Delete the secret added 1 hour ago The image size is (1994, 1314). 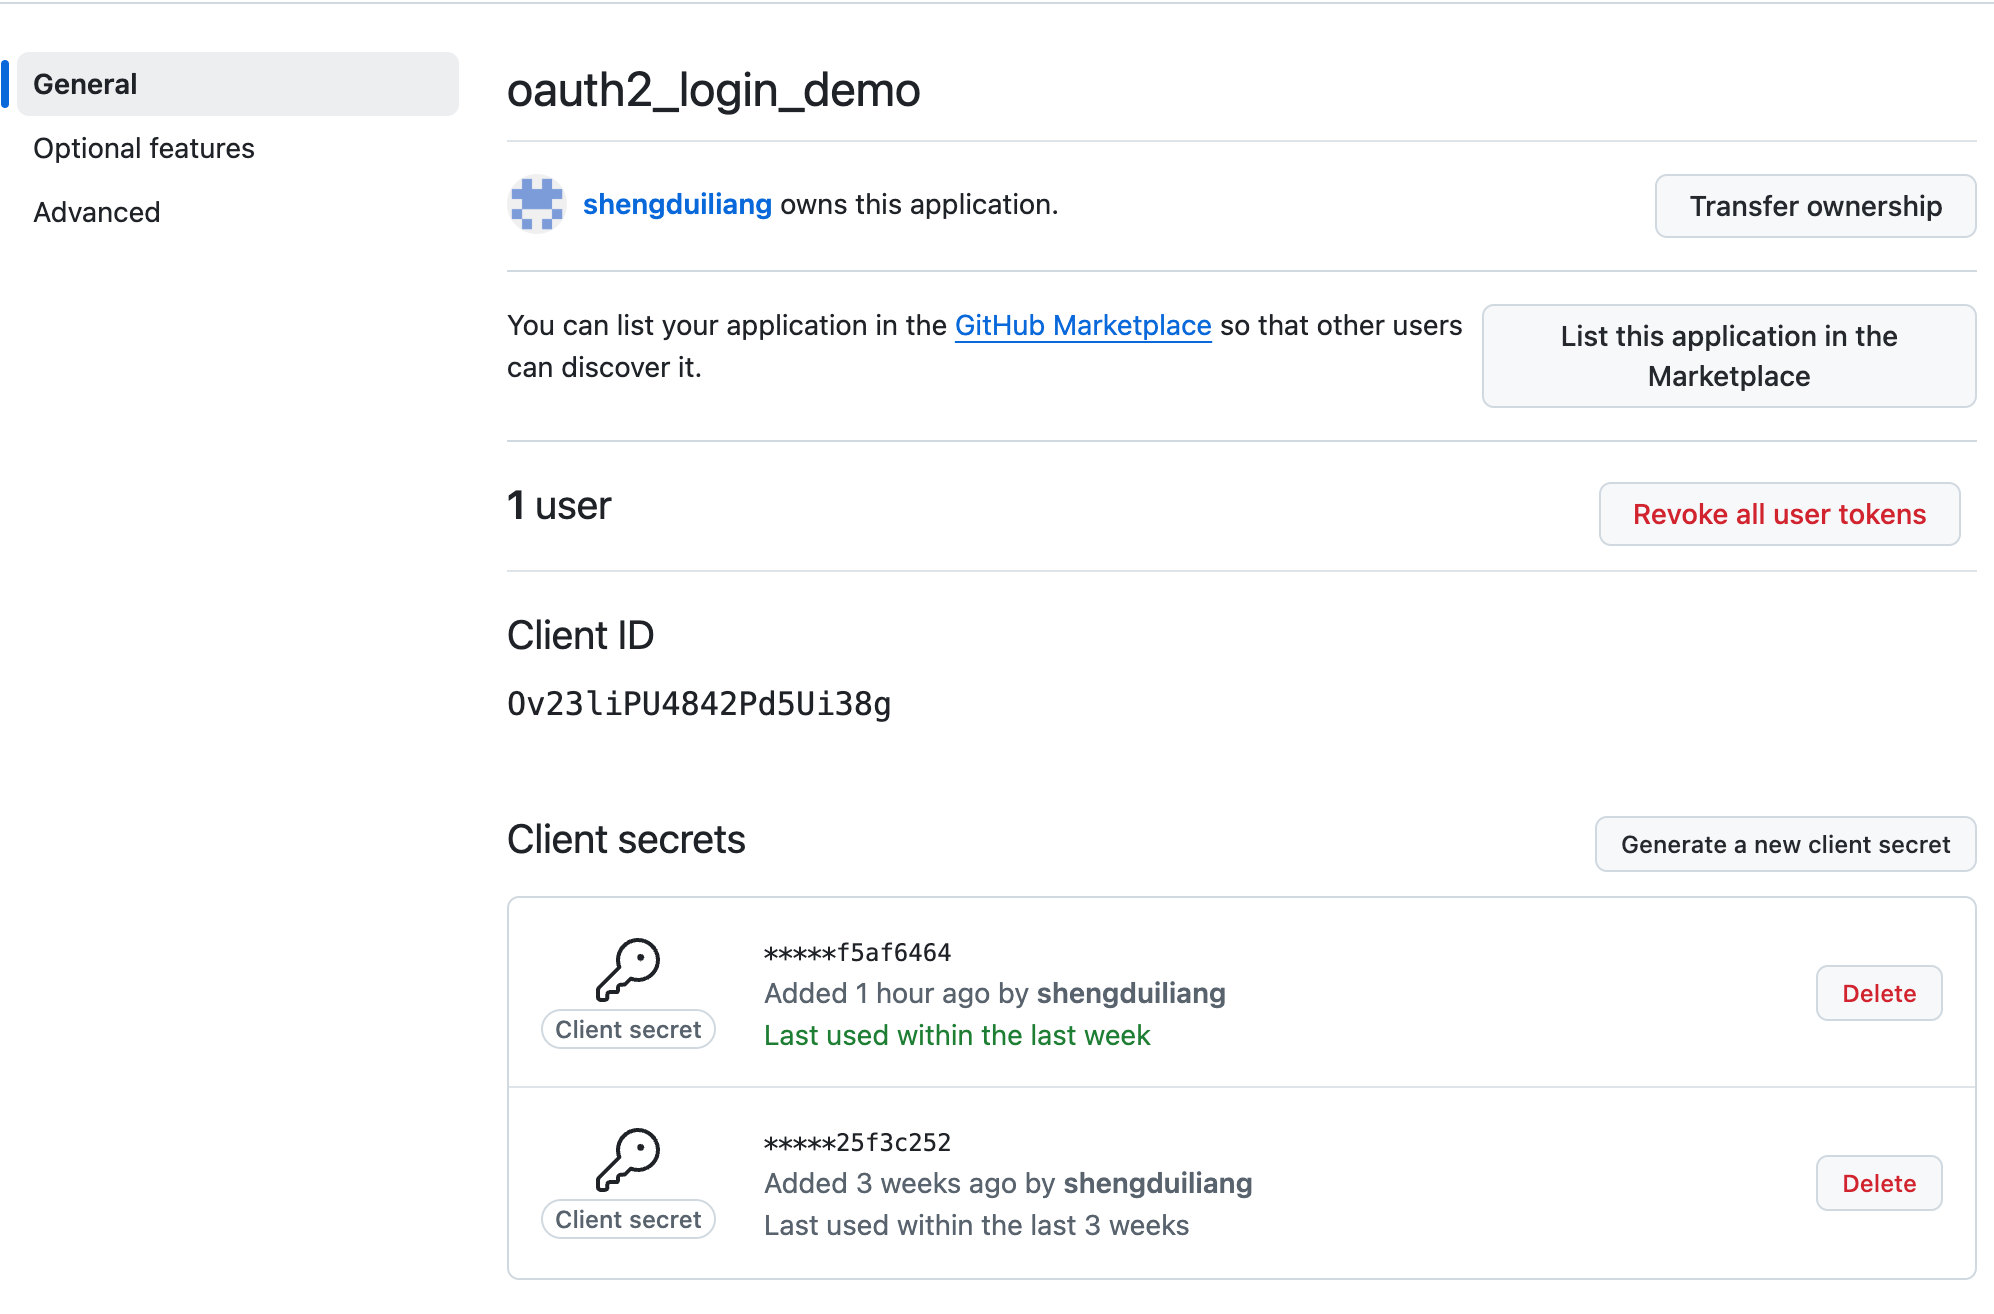(1878, 993)
